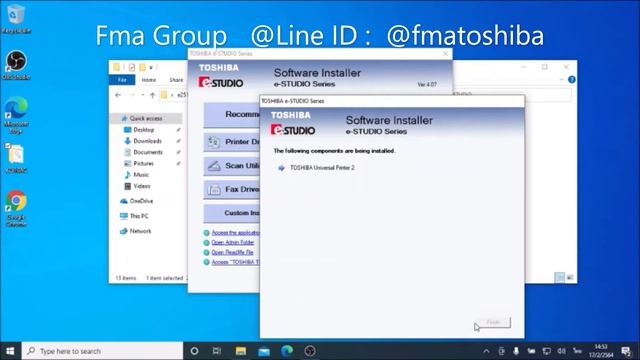The image size is (640, 360).
Task: Close the back TOSHIBA installer window
Action: (x=445, y=53)
